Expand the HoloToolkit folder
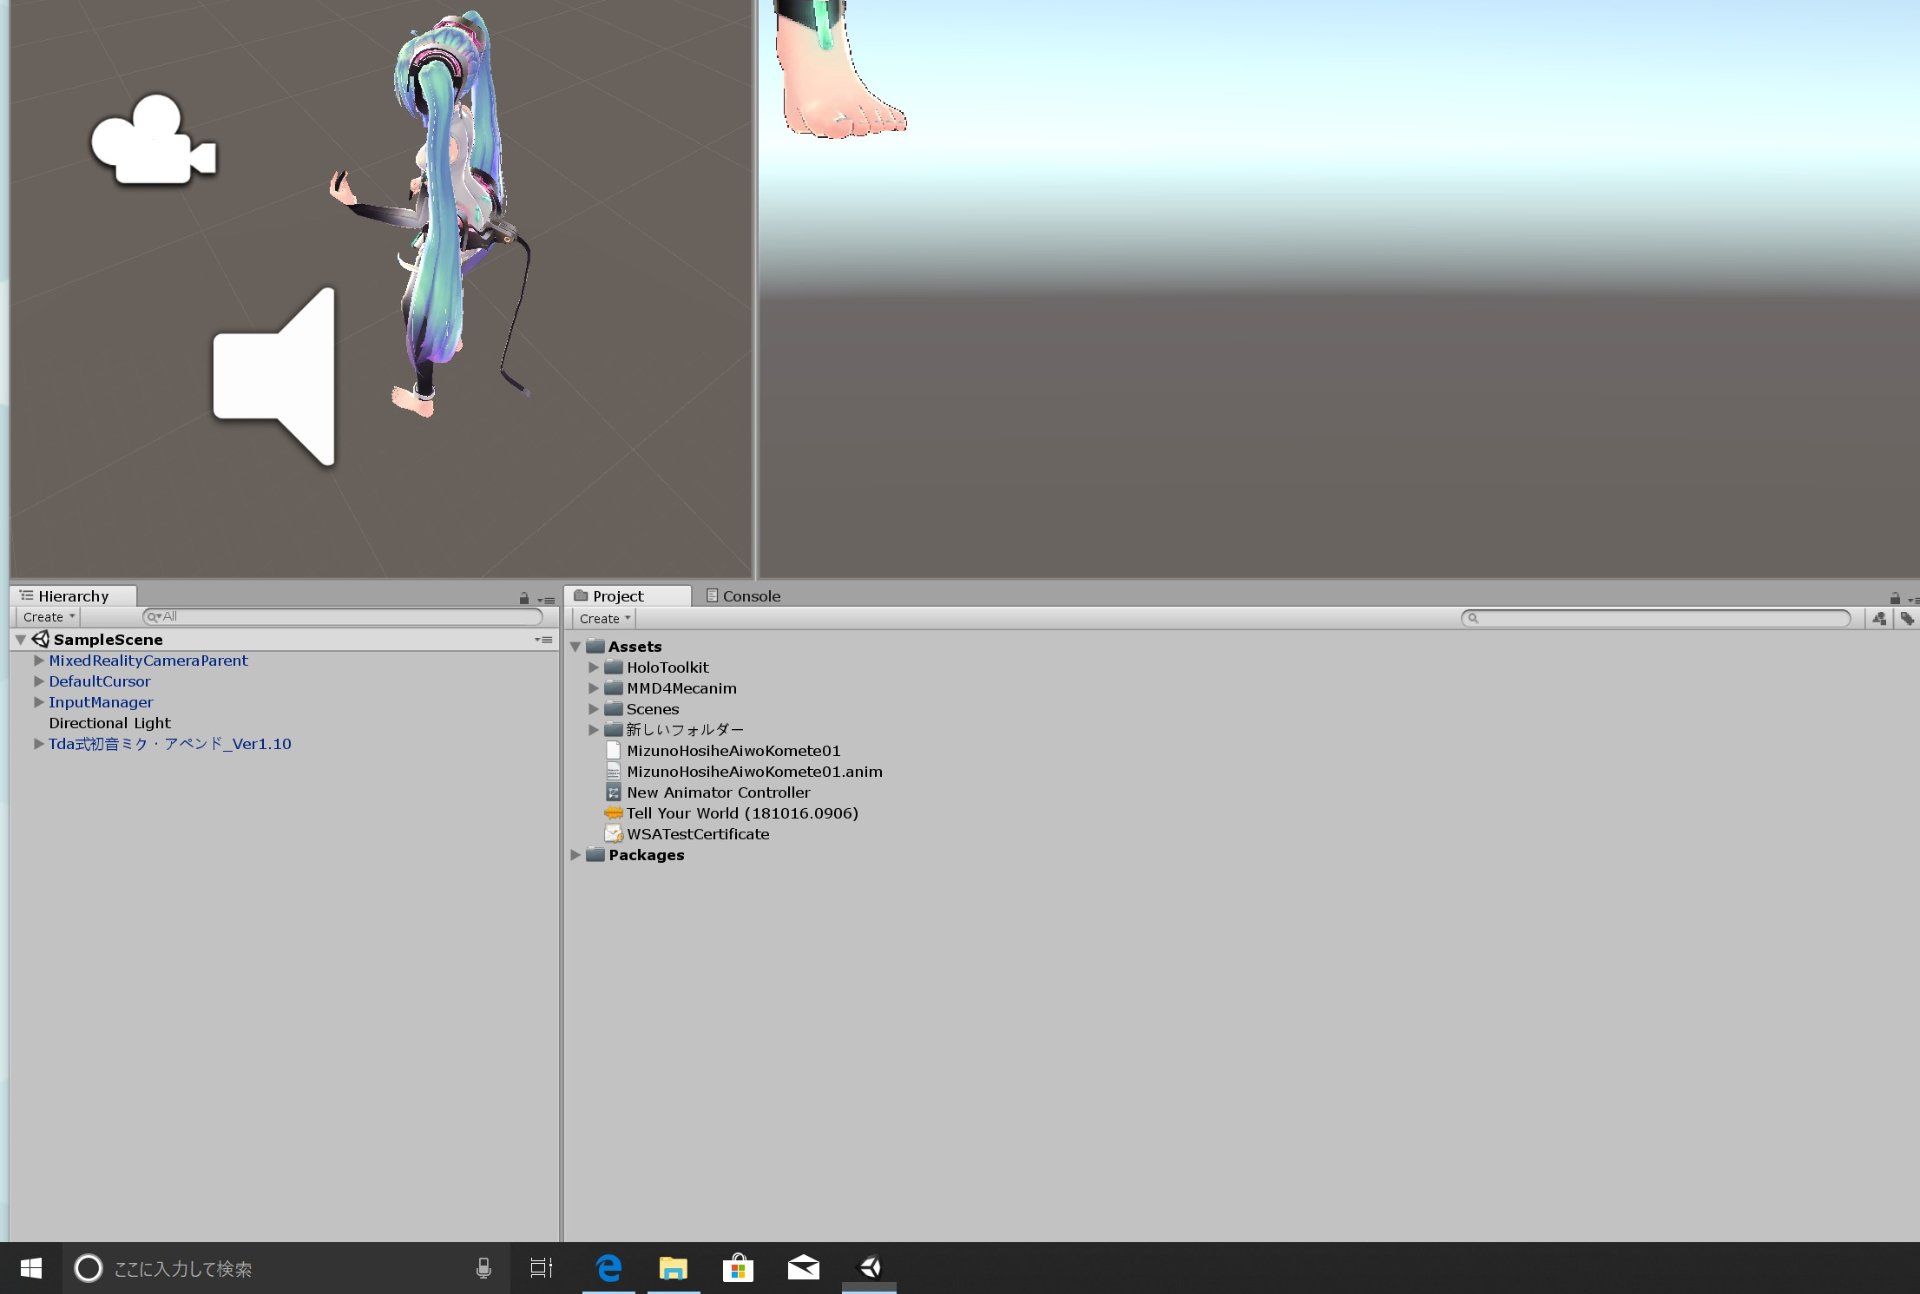 (x=594, y=667)
